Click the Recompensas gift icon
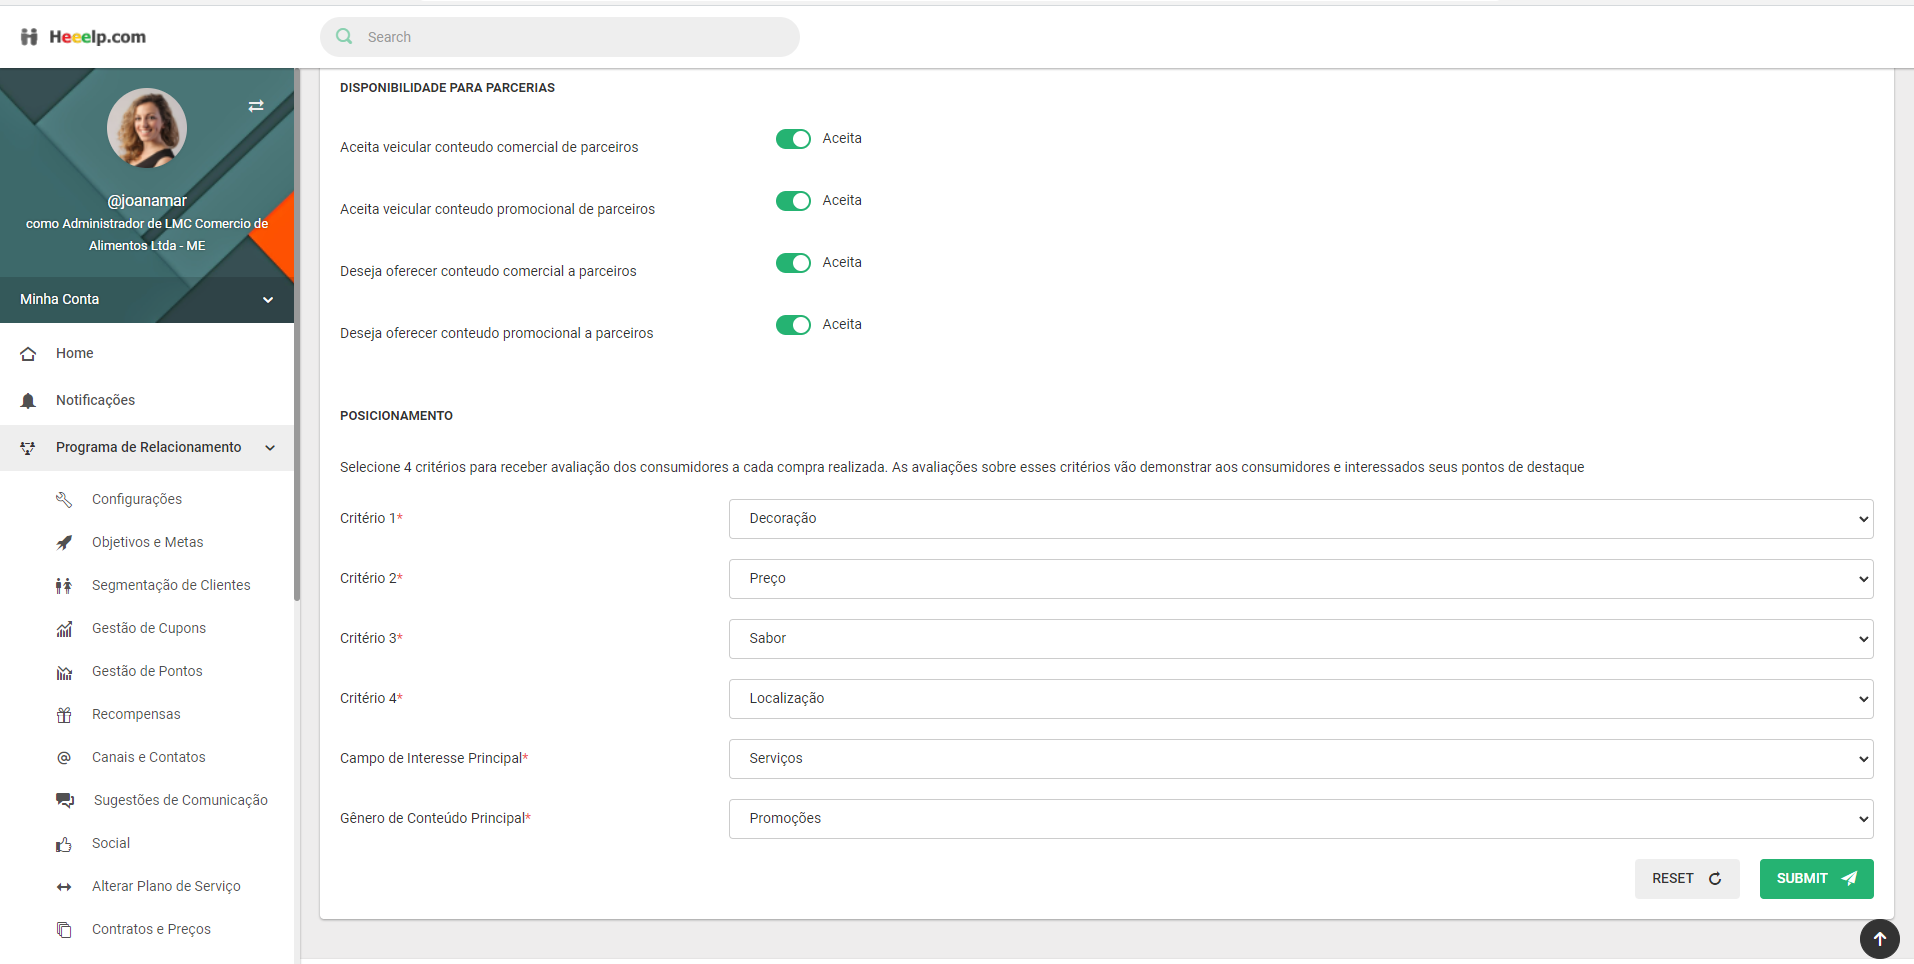 click(64, 715)
